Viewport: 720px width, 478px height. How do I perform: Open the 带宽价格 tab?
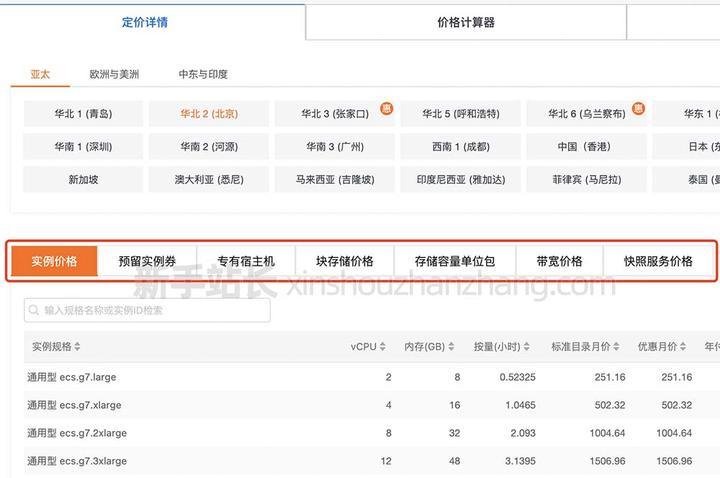click(x=559, y=261)
